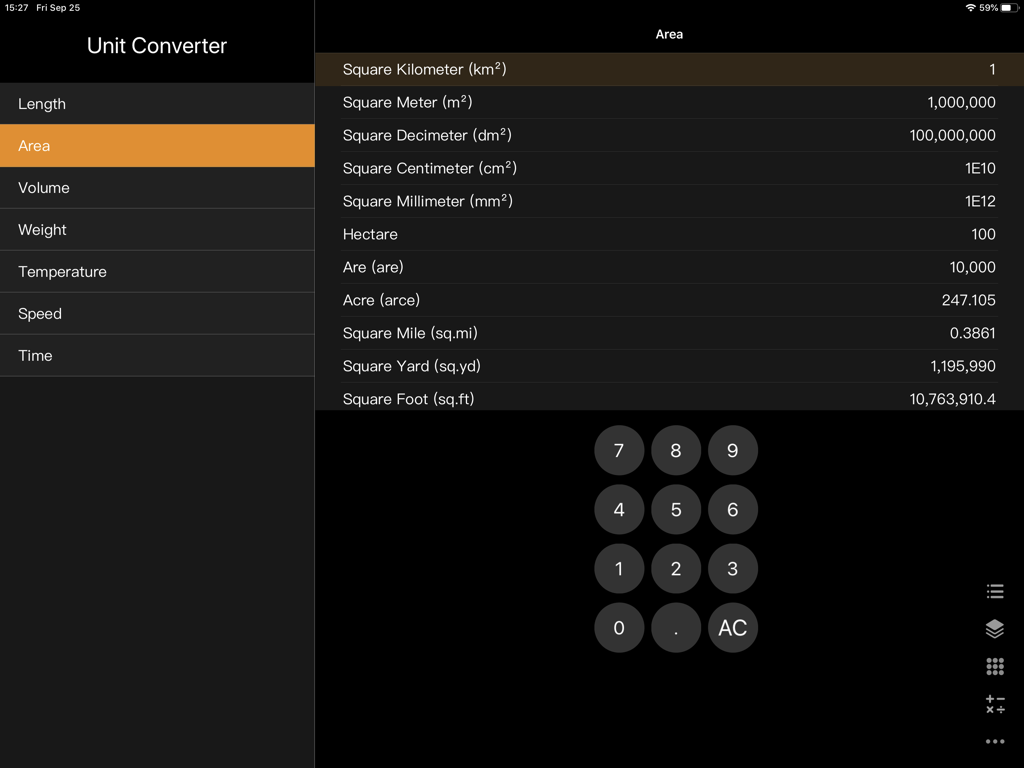The width and height of the screenshot is (1024, 768).
Task: Tap the ellipsis more options icon
Action: click(995, 741)
